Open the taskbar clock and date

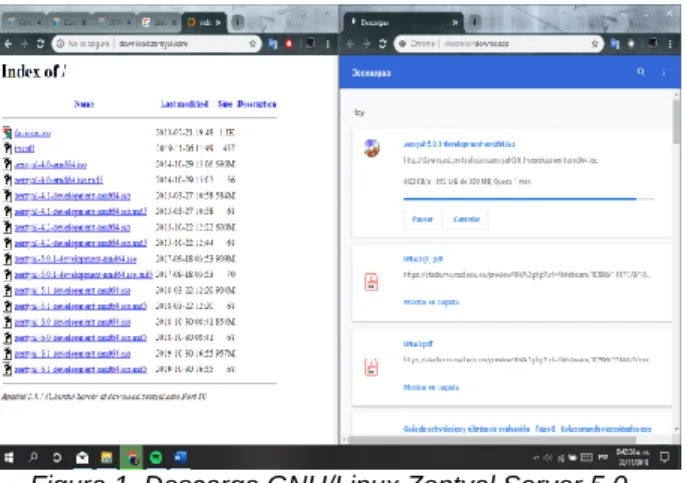634,458
